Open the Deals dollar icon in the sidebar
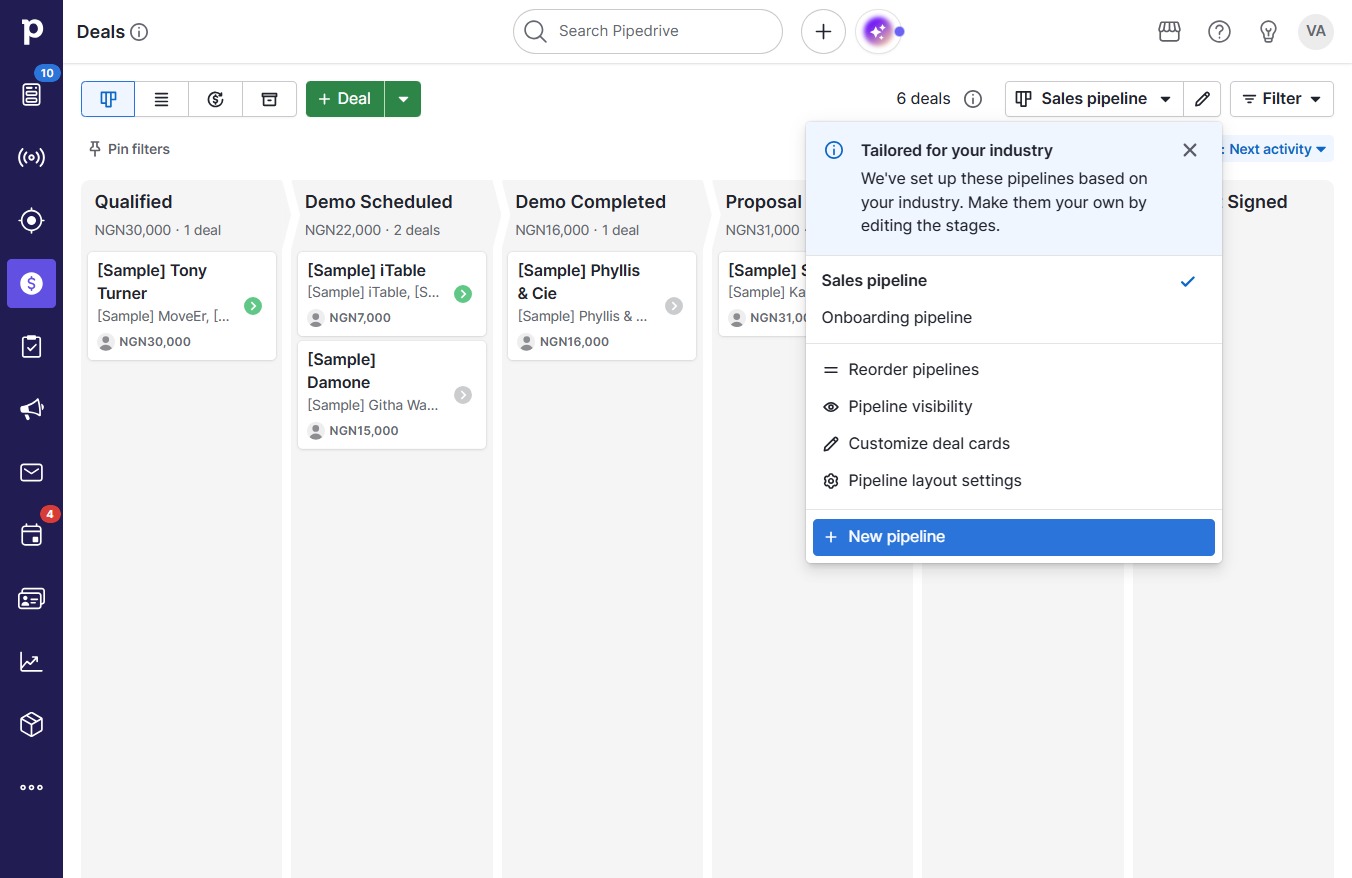 tap(31, 283)
